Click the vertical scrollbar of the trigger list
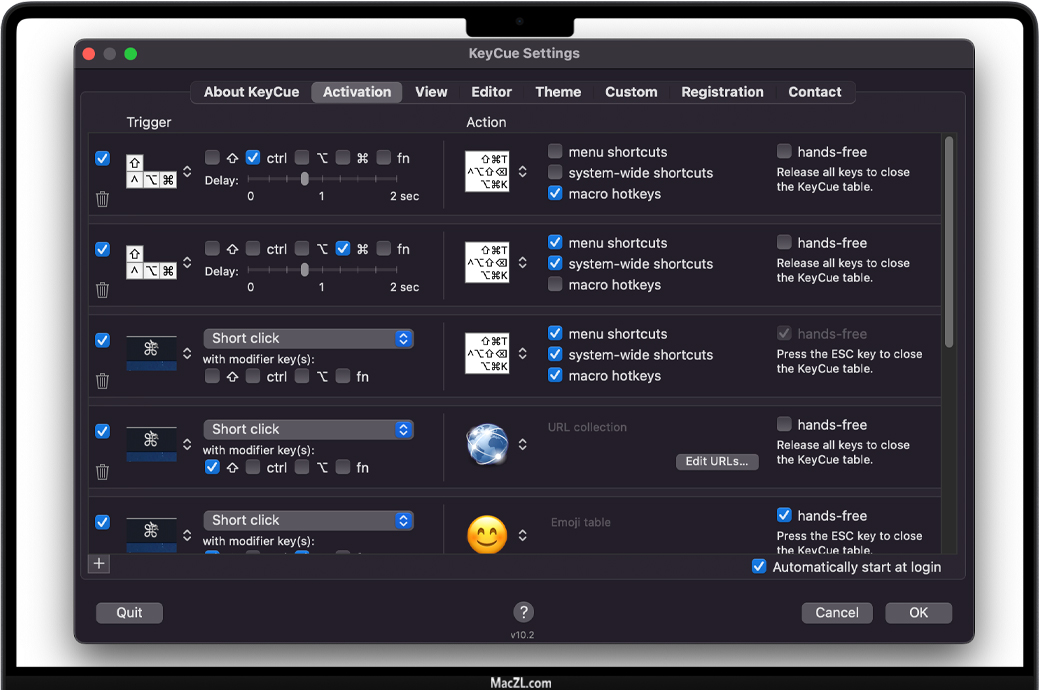Image resolution: width=1040 pixels, height=690 pixels. 949,242
